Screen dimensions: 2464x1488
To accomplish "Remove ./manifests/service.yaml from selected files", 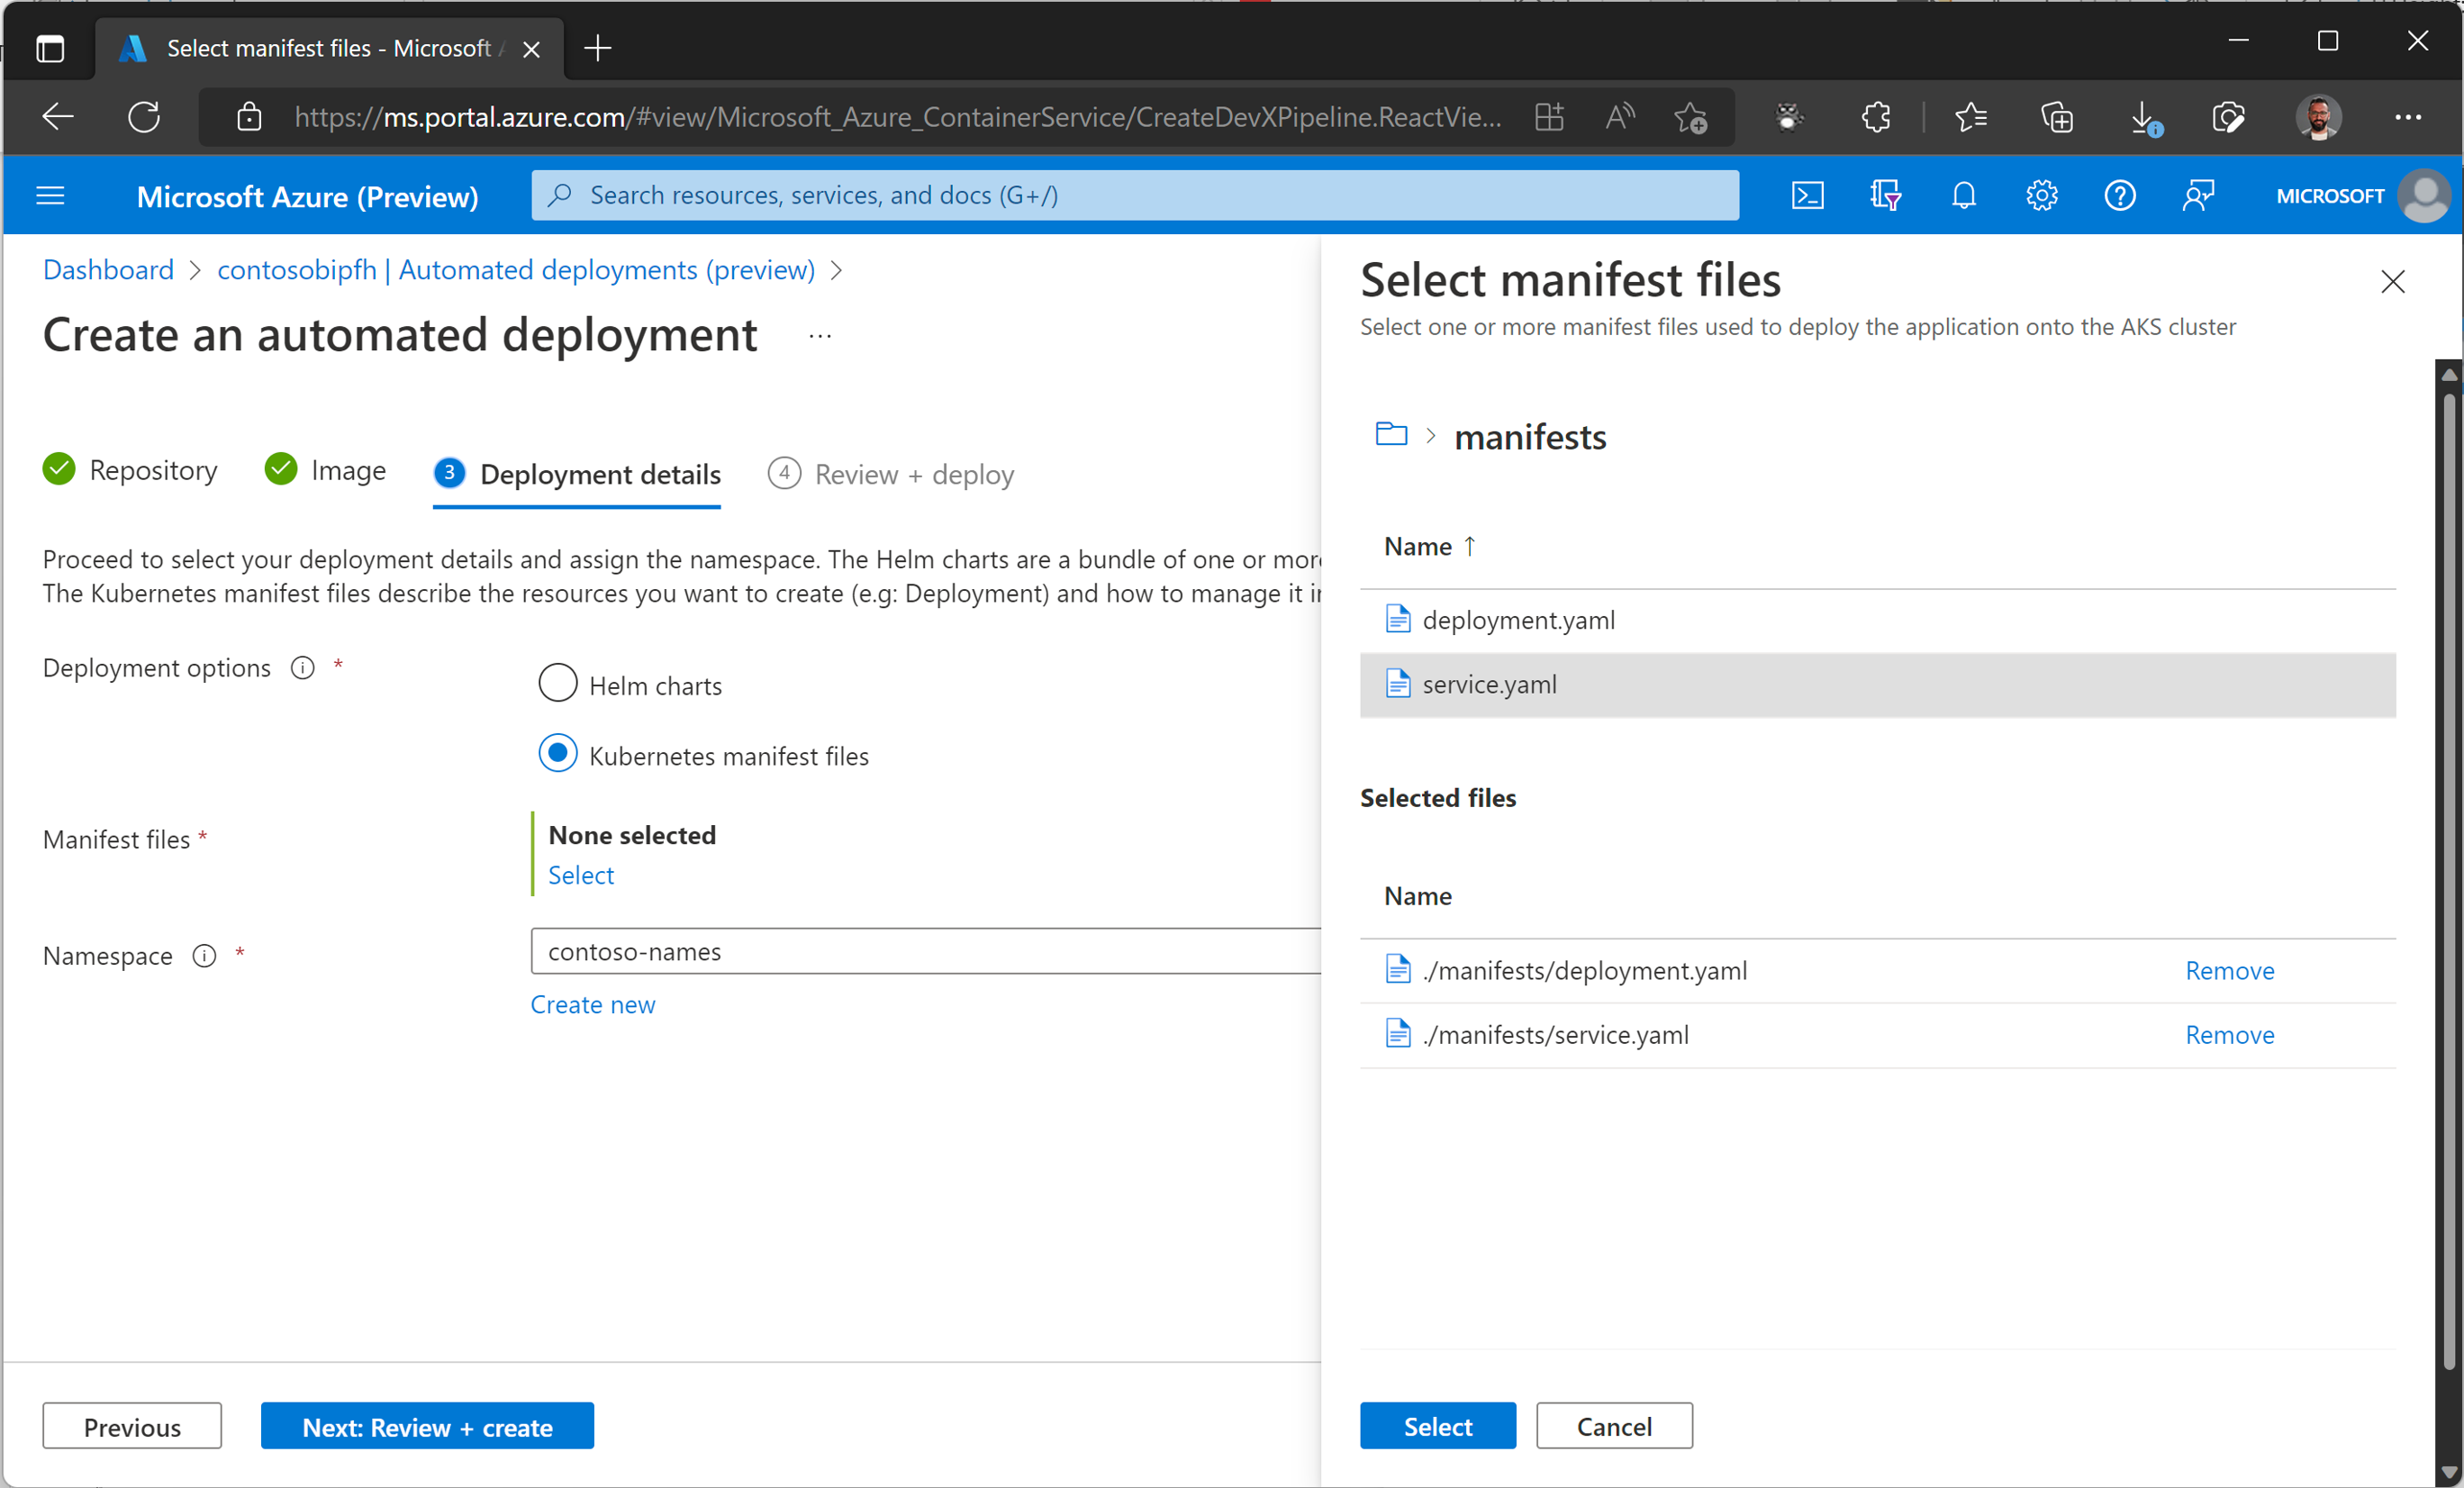I will (x=2230, y=1035).
